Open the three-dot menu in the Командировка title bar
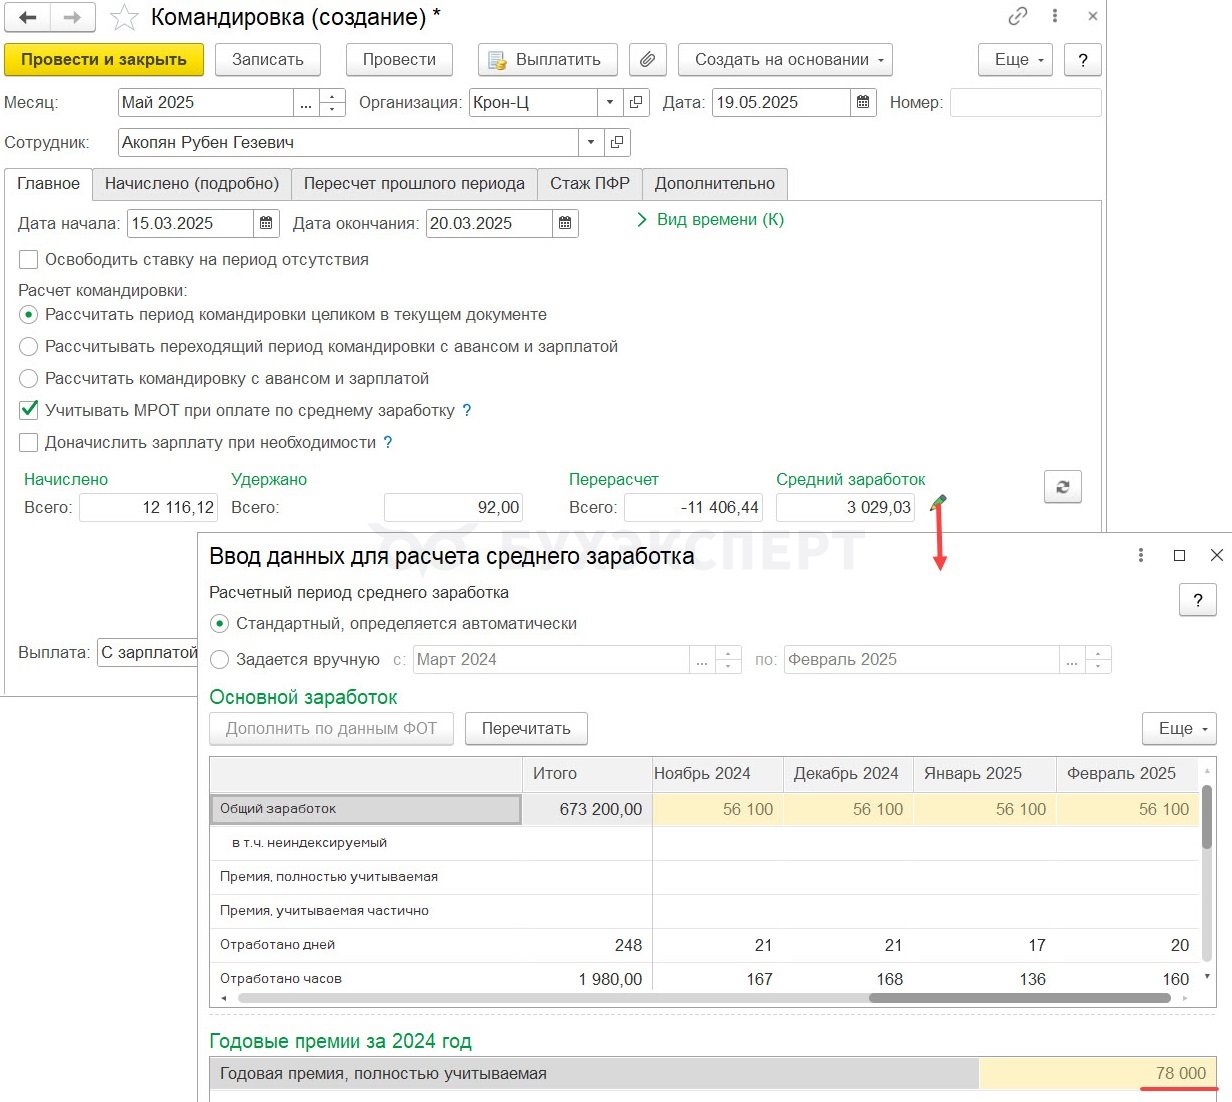Image resolution: width=1232 pixels, height=1102 pixels. pos(1055,17)
